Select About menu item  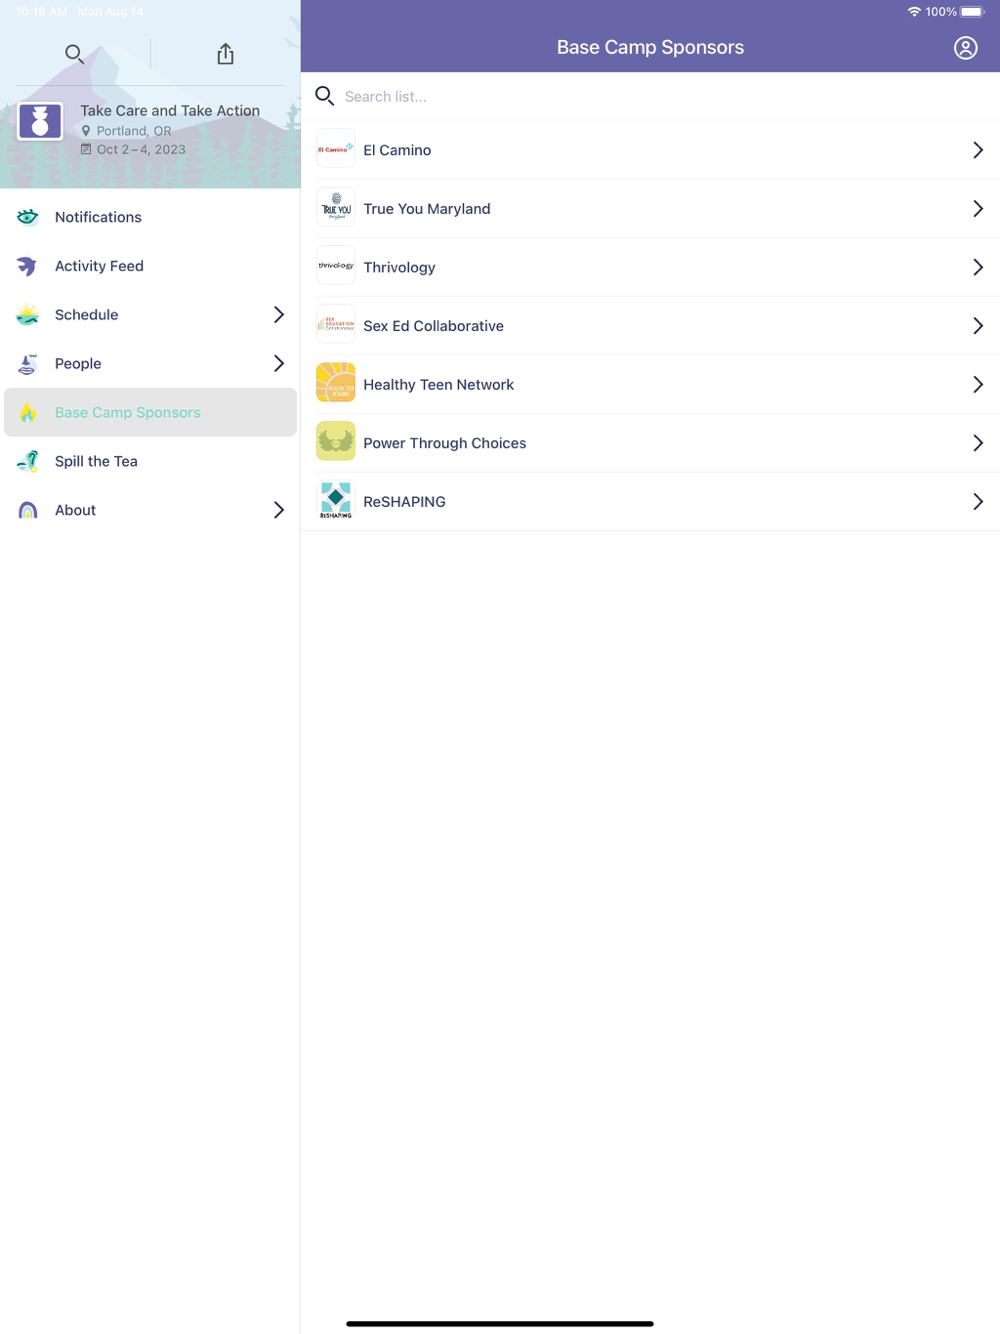(150, 510)
